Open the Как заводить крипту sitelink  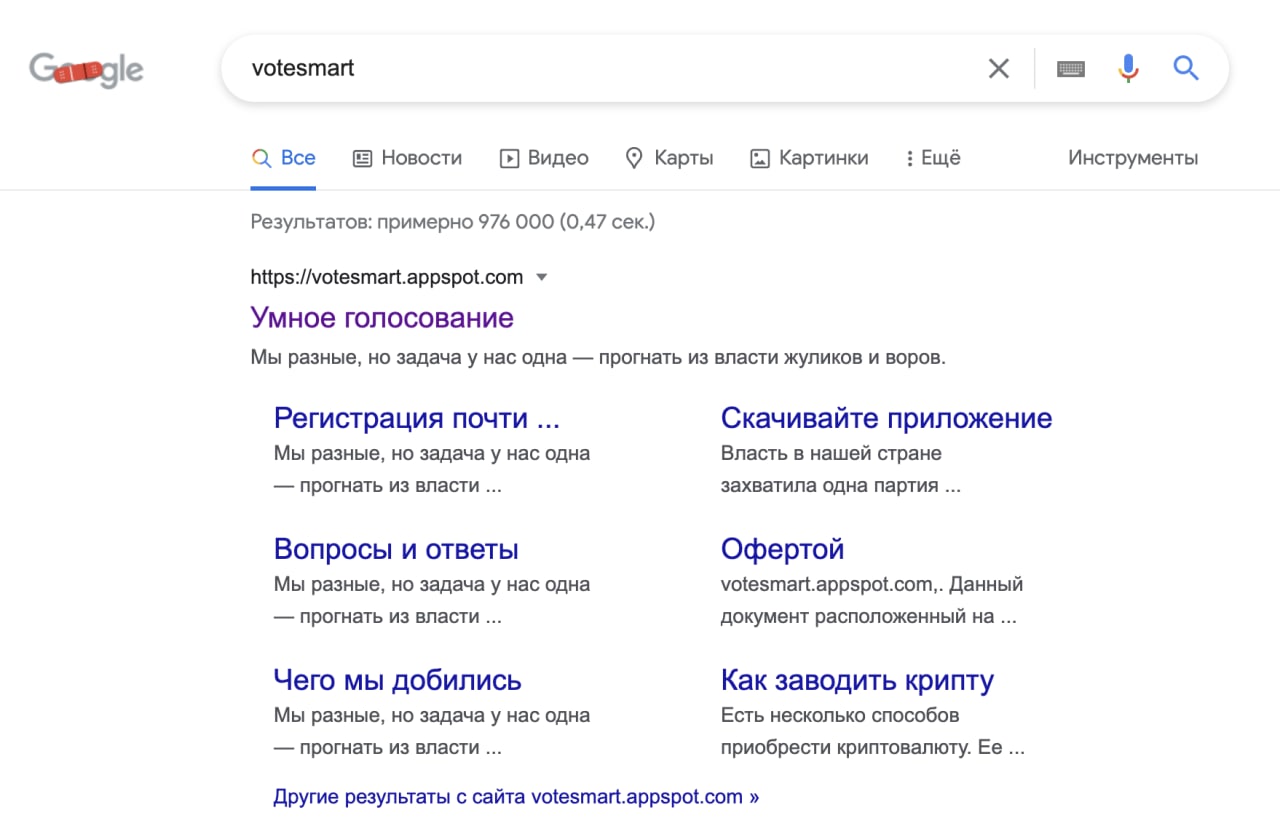(x=857, y=680)
